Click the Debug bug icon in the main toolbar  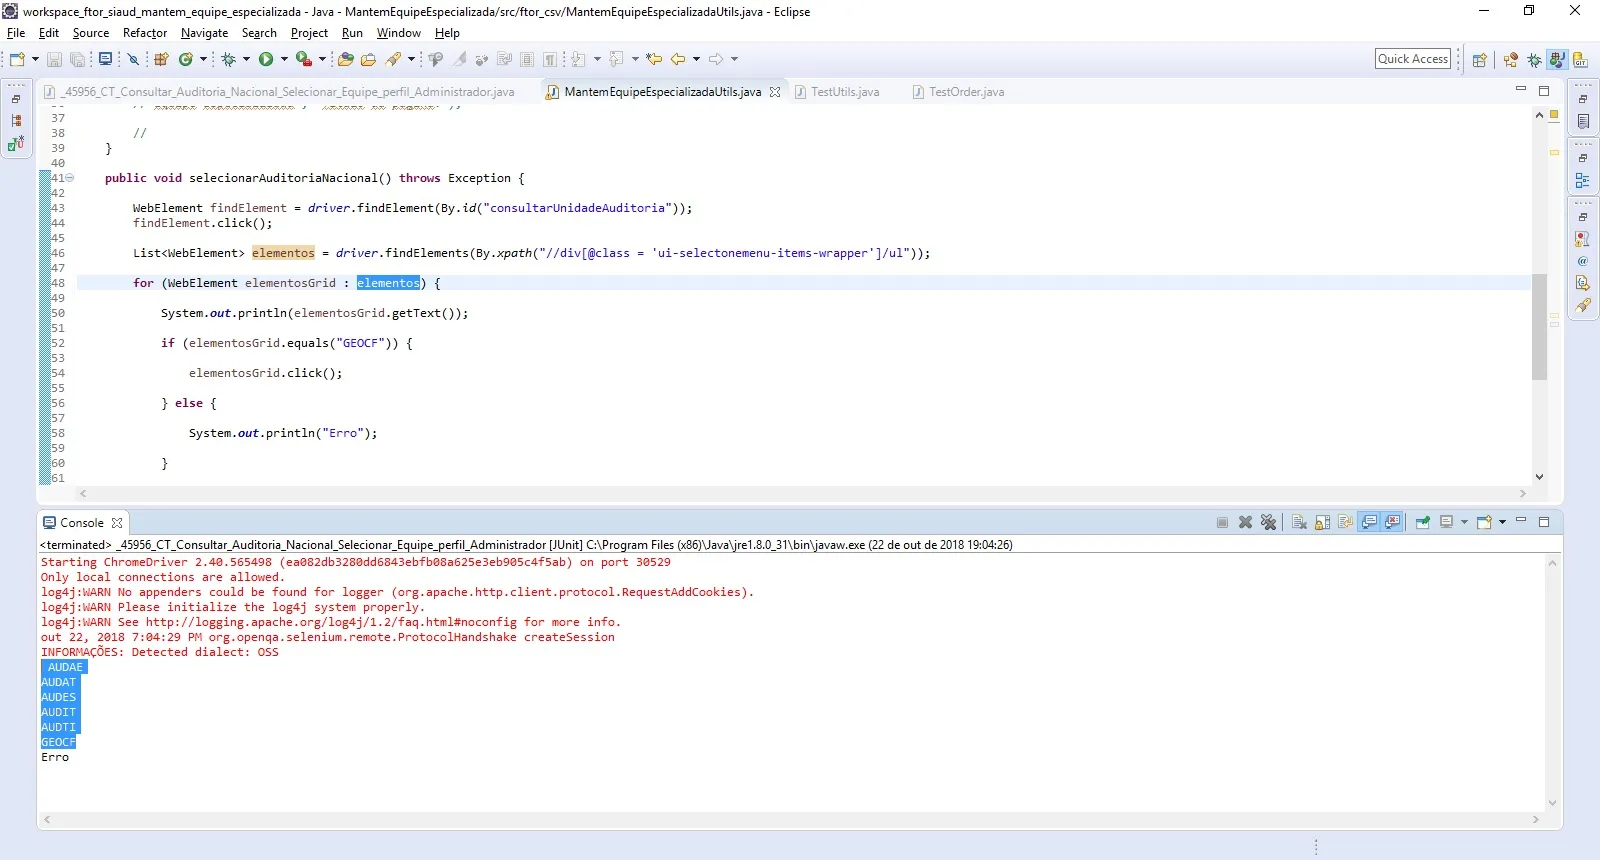click(x=228, y=59)
